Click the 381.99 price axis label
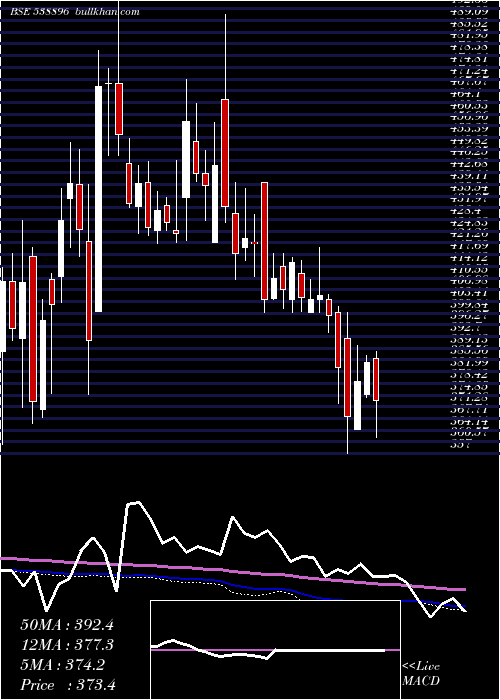The width and height of the screenshot is (500, 700). pyautogui.click(x=468, y=363)
